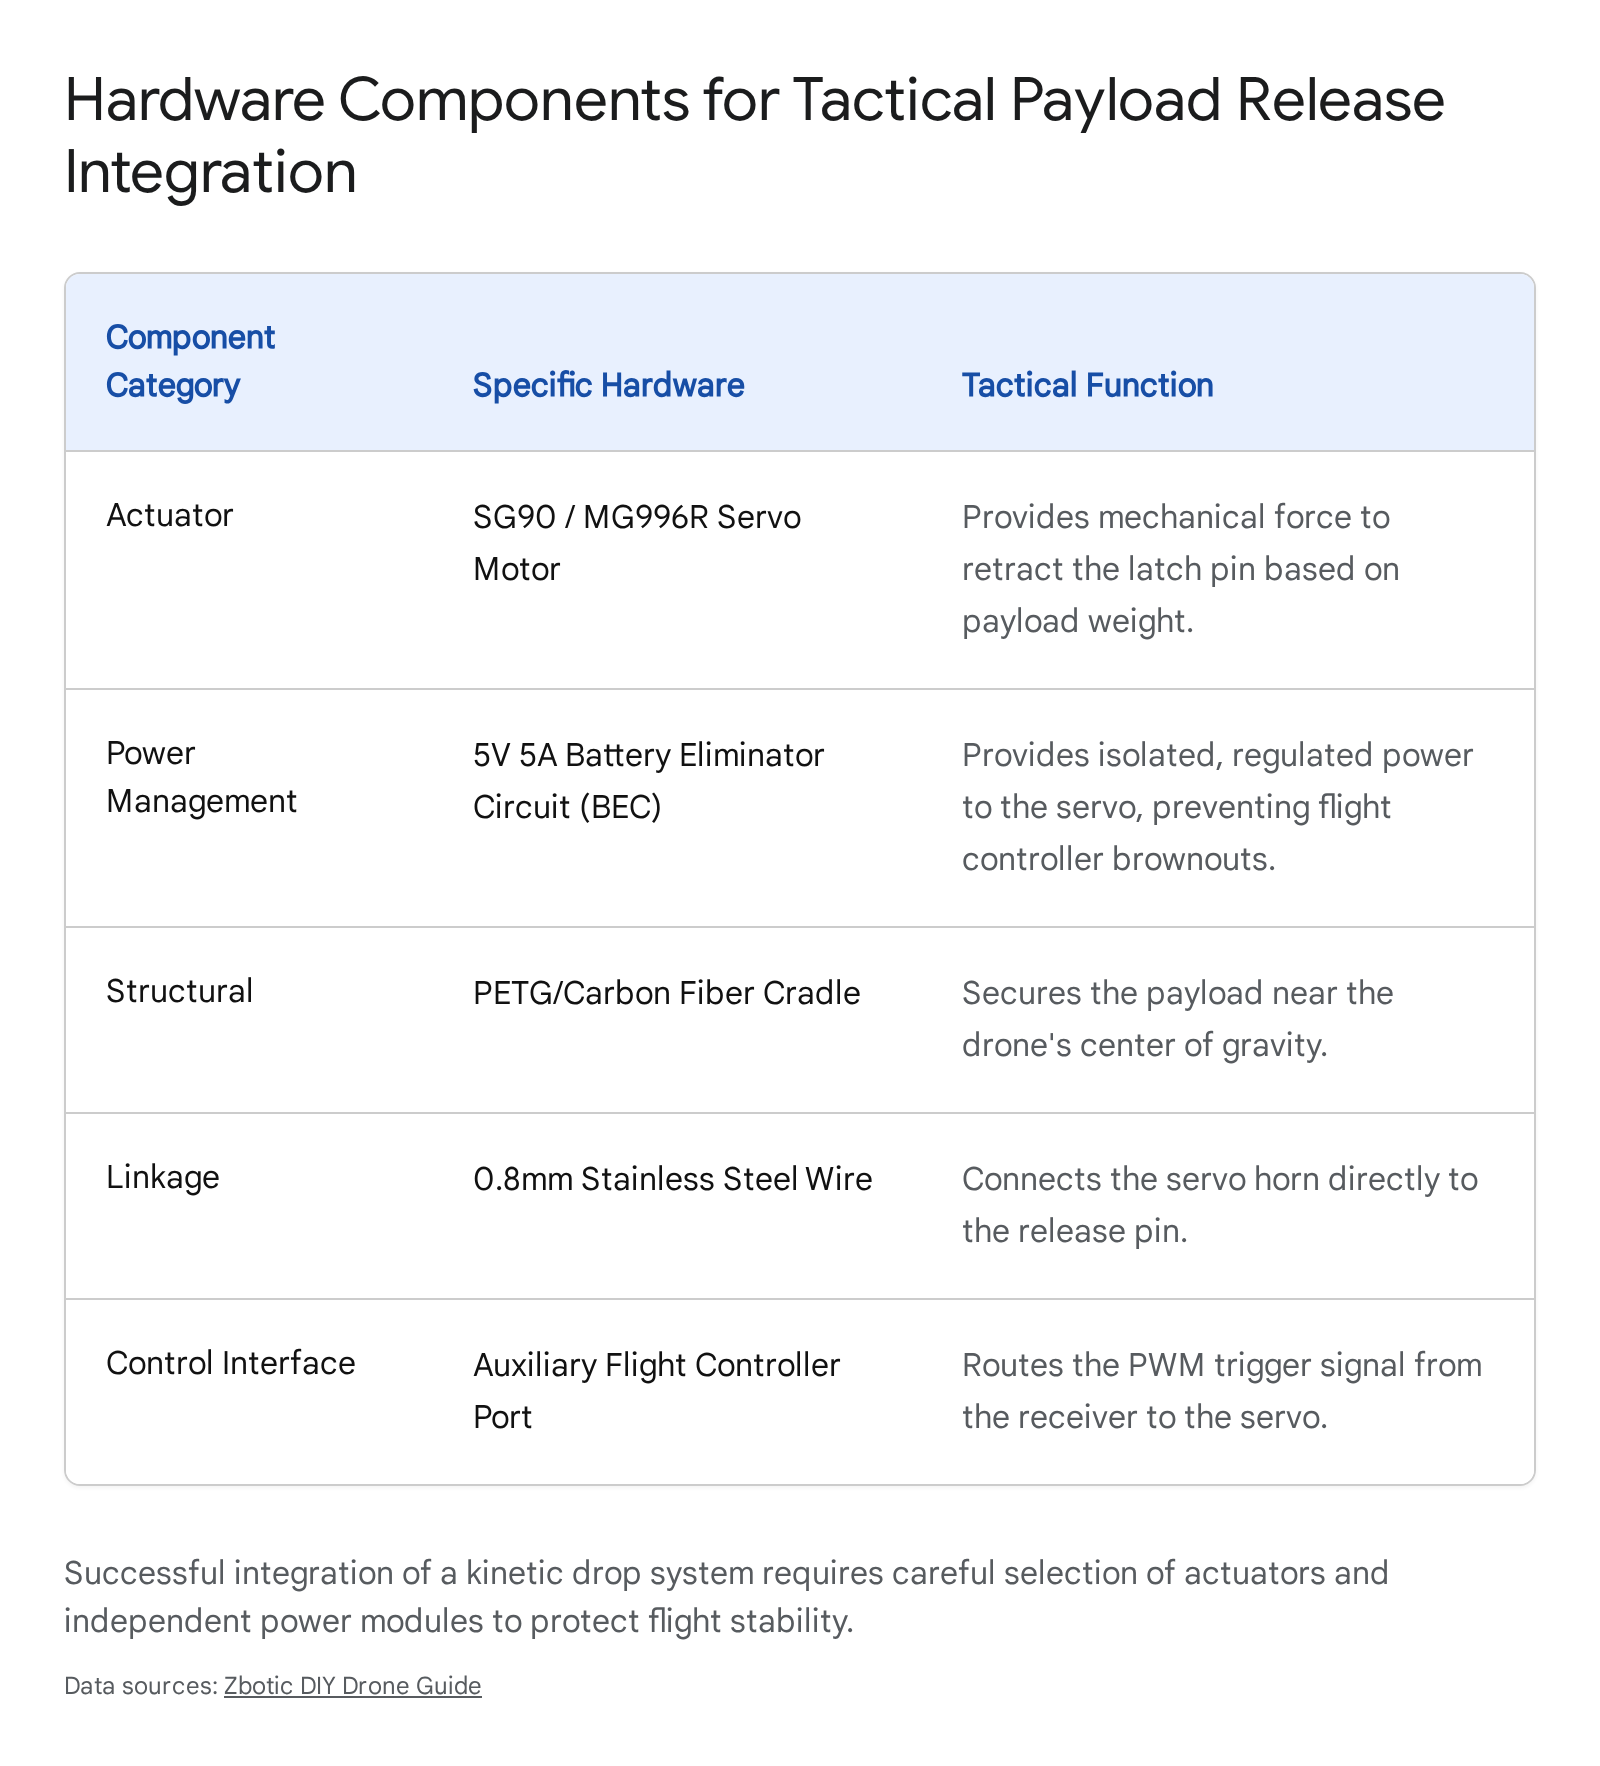Click the Hardware Components page heading
The image size is (1600, 1766).
coord(754,135)
